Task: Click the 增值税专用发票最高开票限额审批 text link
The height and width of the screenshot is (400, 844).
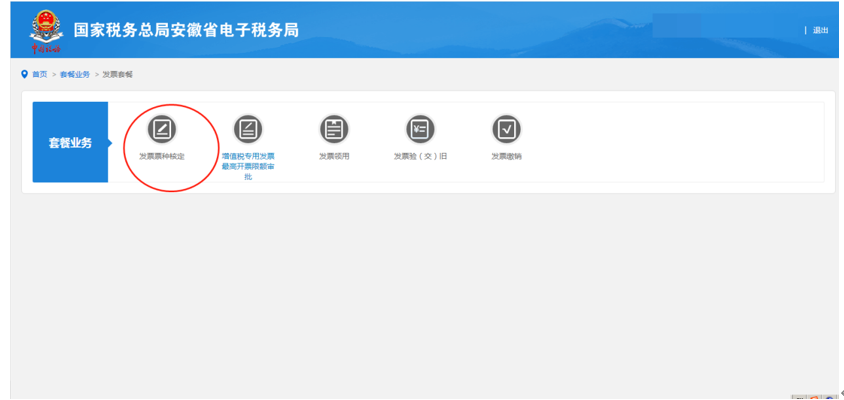Action: 248,166
